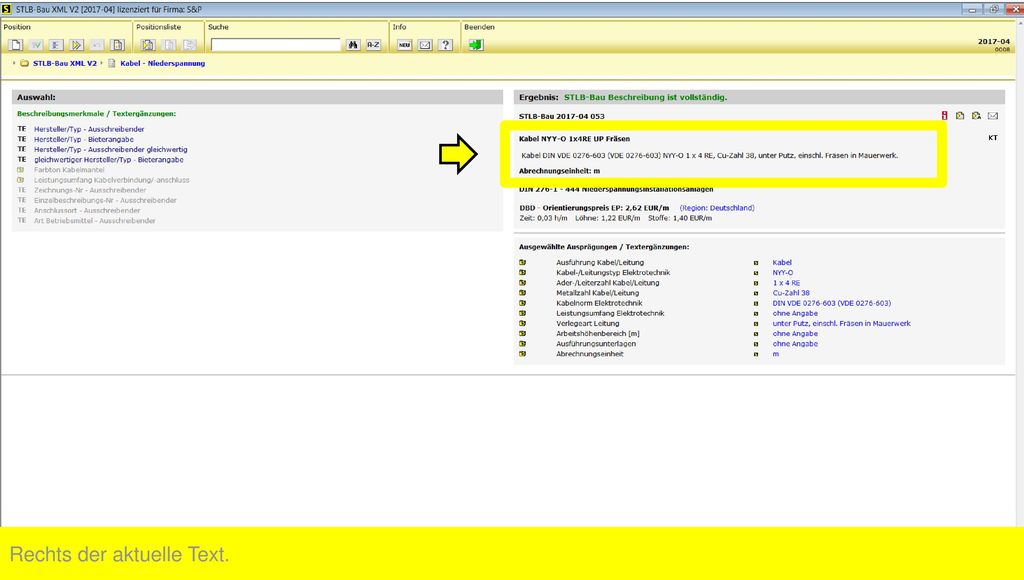Open STLB-Bau XML V2 breadcrumb folder
Screen dimensions: 1024x580
[65, 63]
